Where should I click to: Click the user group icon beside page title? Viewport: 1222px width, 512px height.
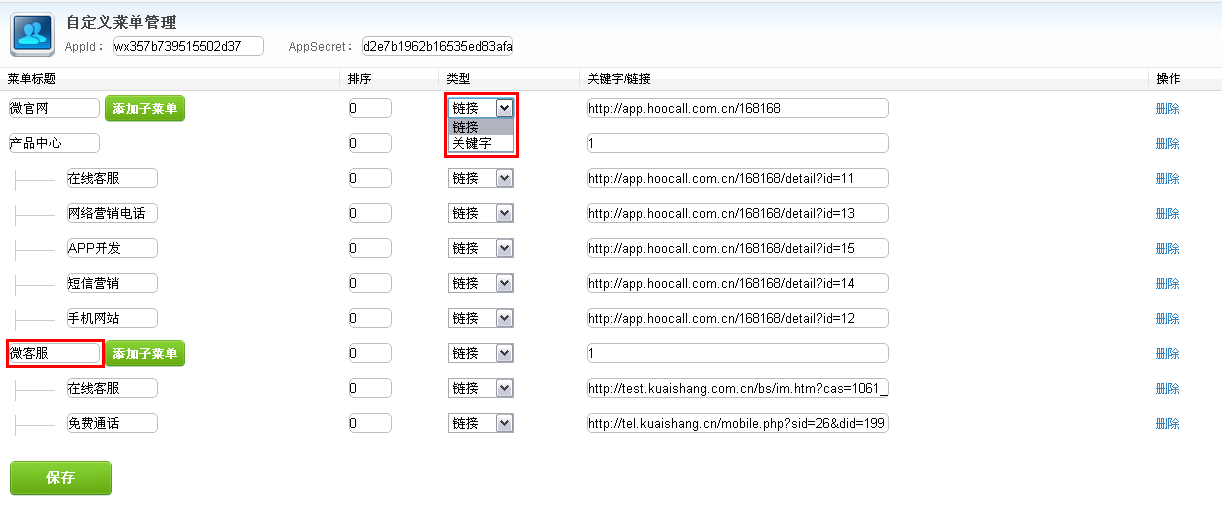pyautogui.click(x=32, y=35)
